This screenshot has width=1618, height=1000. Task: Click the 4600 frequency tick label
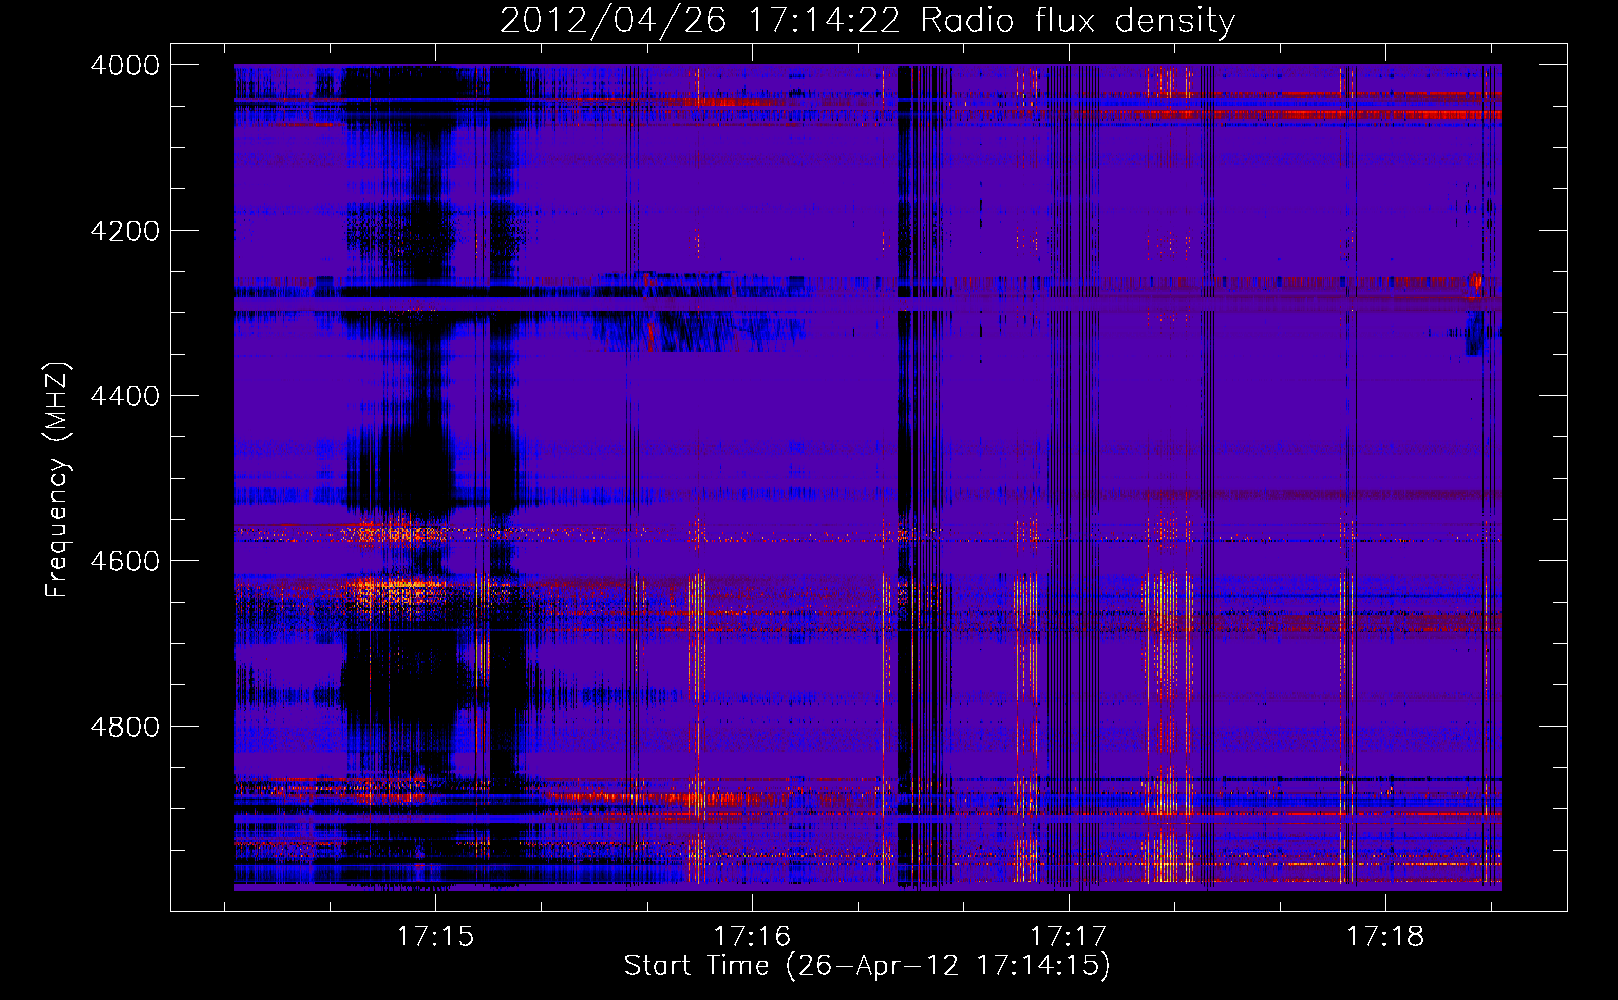click(x=125, y=561)
